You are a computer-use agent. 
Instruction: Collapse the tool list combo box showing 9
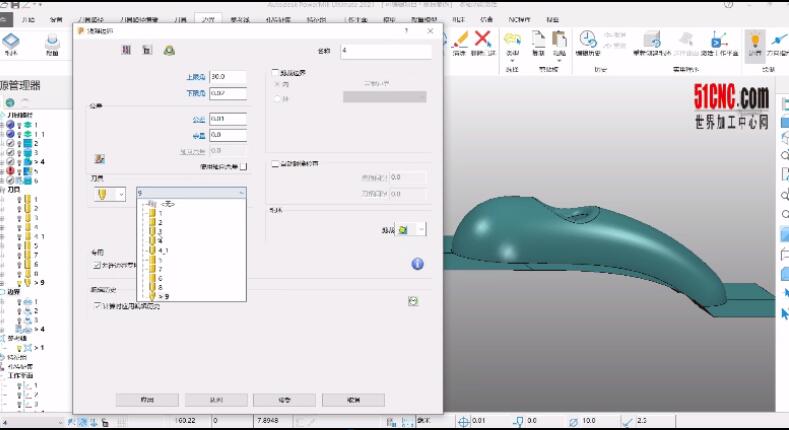click(x=240, y=193)
